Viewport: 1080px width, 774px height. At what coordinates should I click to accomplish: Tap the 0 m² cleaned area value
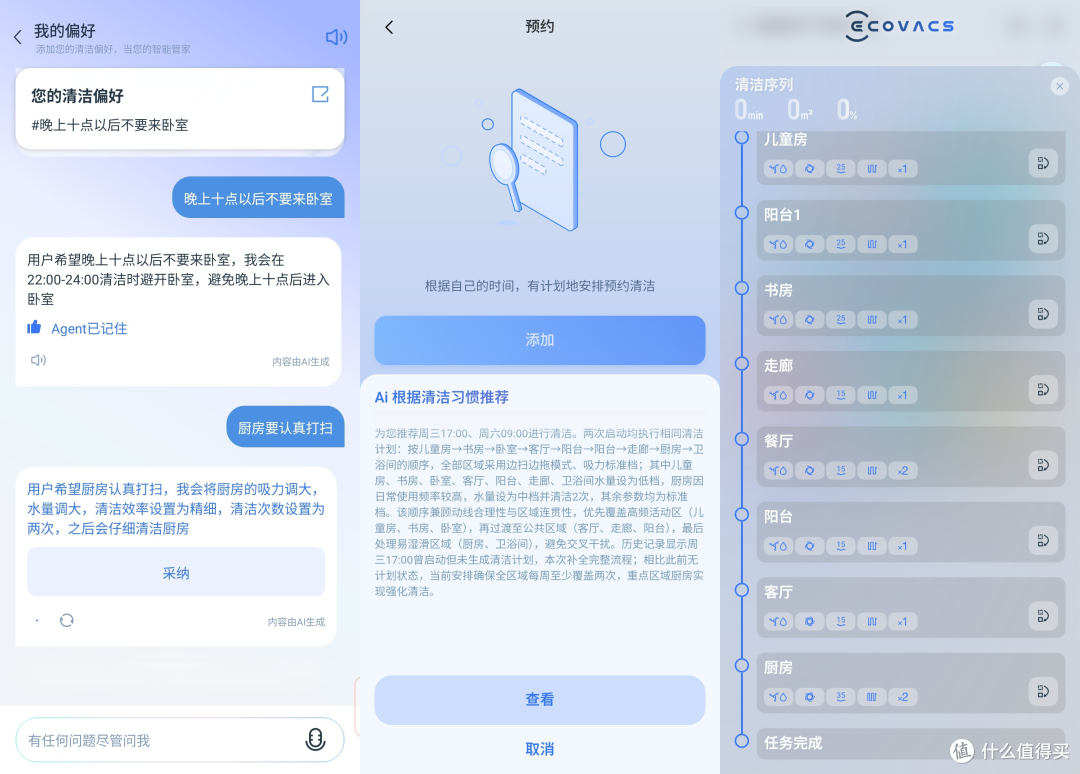[800, 110]
